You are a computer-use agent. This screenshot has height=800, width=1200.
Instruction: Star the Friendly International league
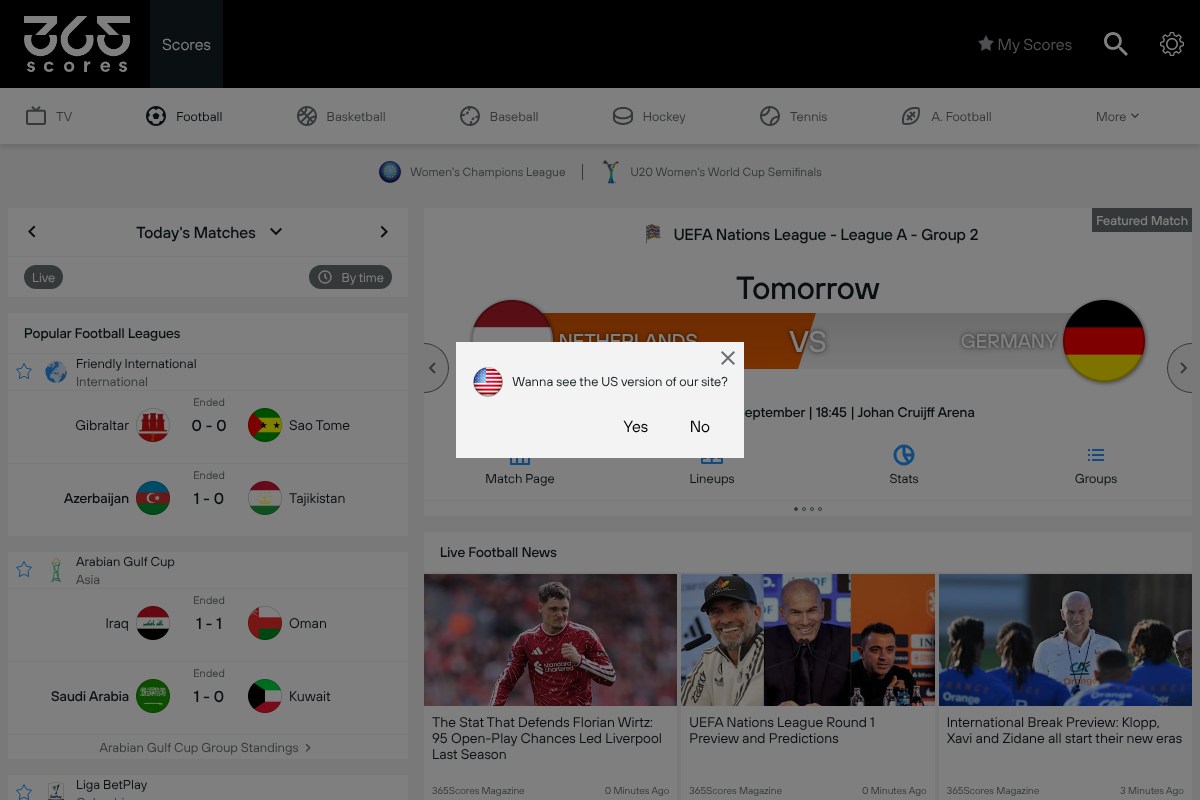click(x=24, y=372)
